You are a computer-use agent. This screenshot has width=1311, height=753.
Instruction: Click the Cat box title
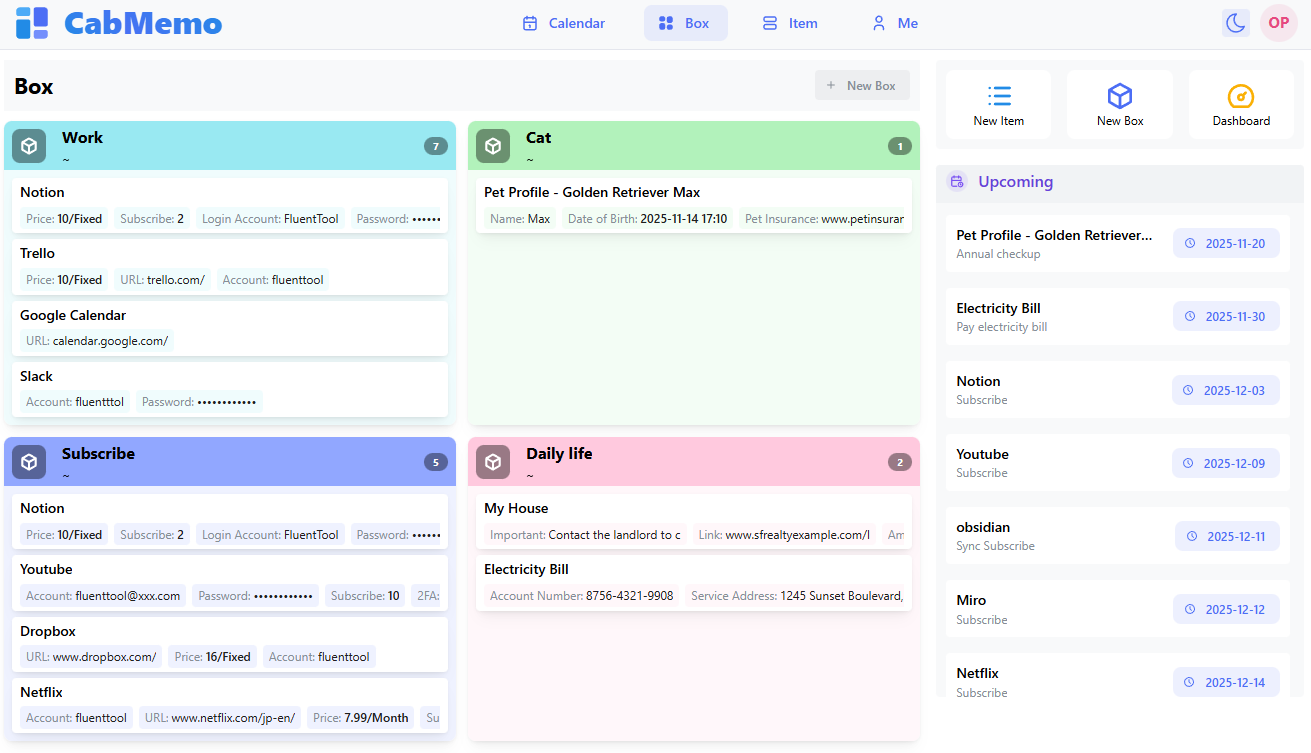click(538, 137)
